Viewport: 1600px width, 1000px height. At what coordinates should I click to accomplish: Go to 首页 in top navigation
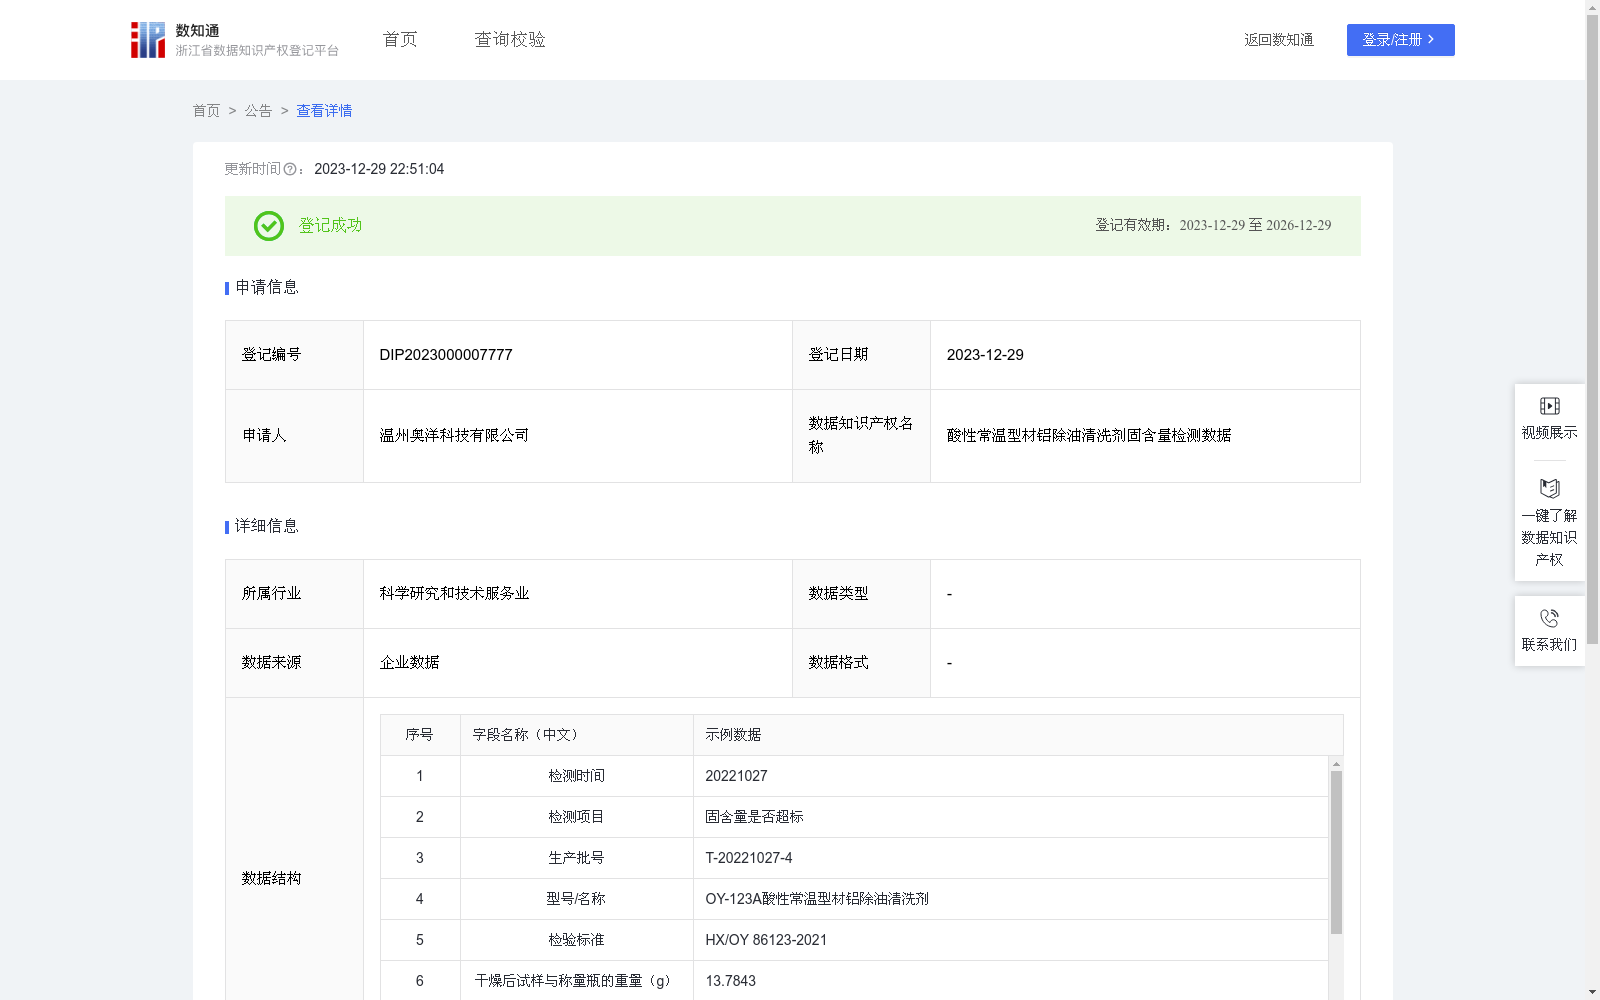coord(400,40)
